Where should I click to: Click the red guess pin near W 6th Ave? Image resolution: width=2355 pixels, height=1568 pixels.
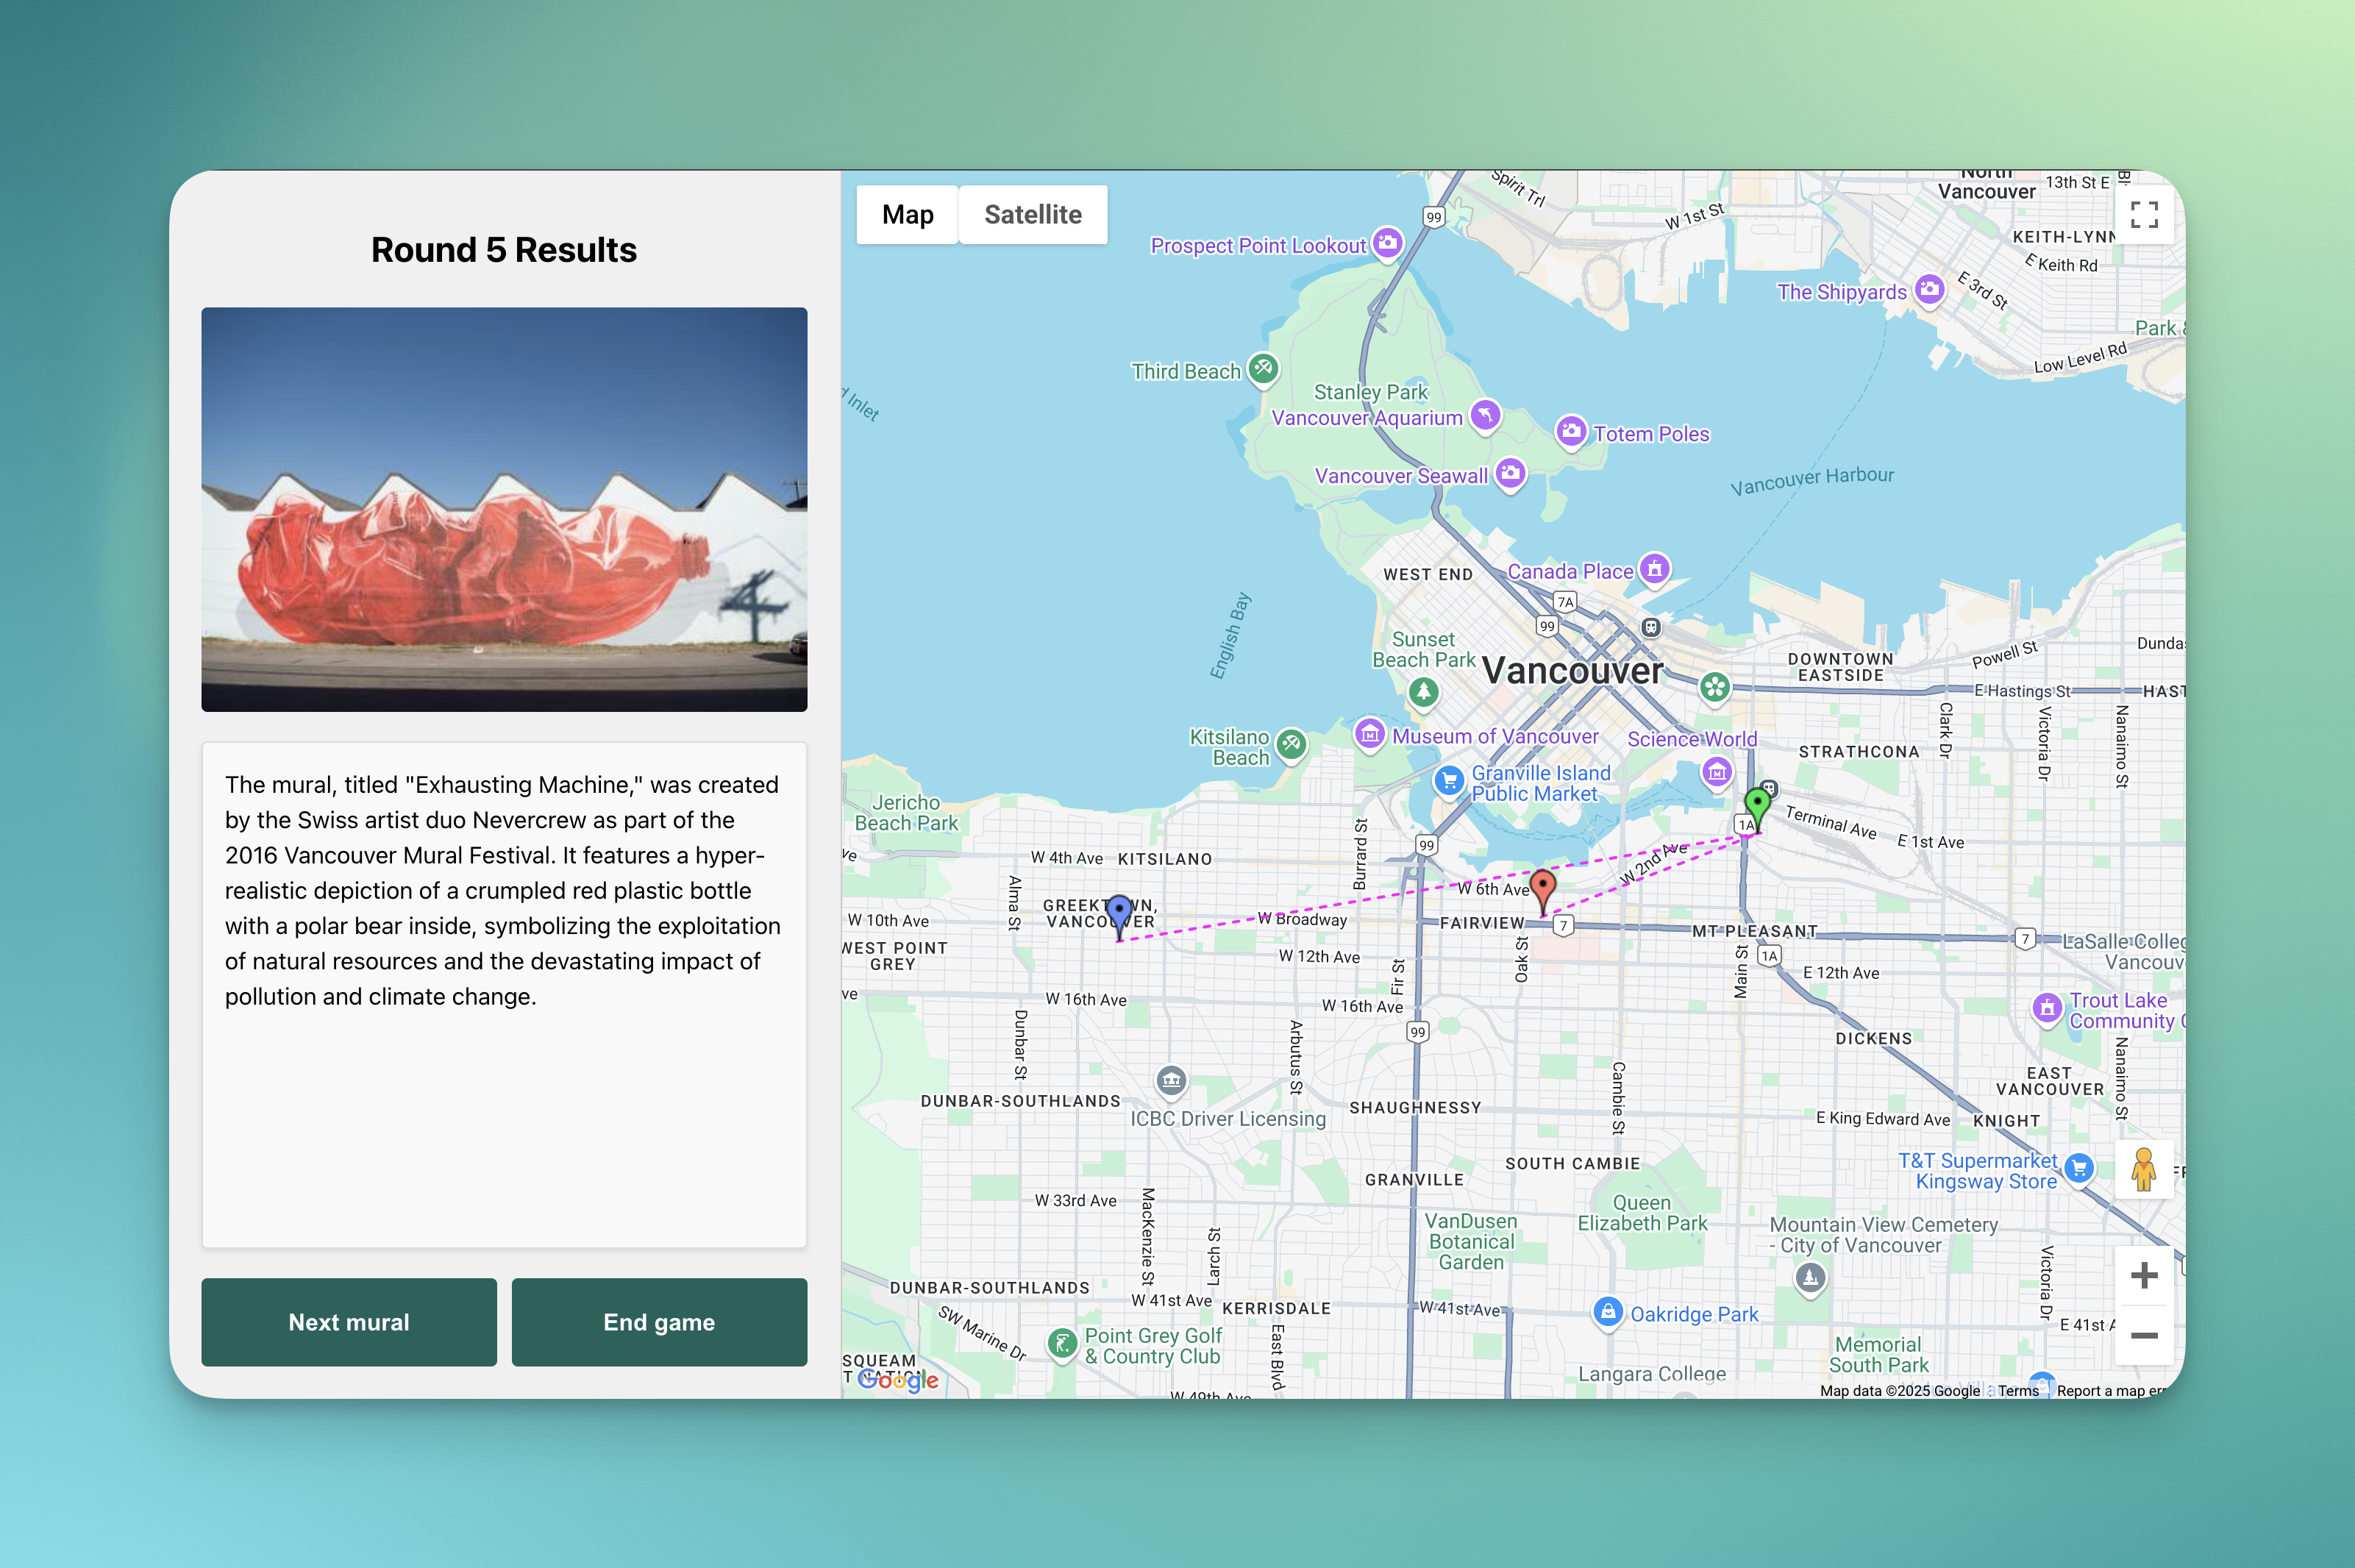[x=1543, y=886]
